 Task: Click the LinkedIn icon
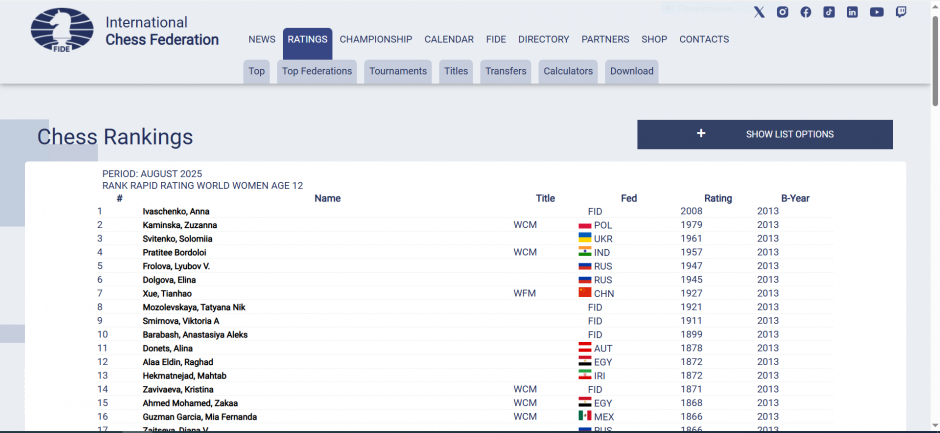point(852,12)
